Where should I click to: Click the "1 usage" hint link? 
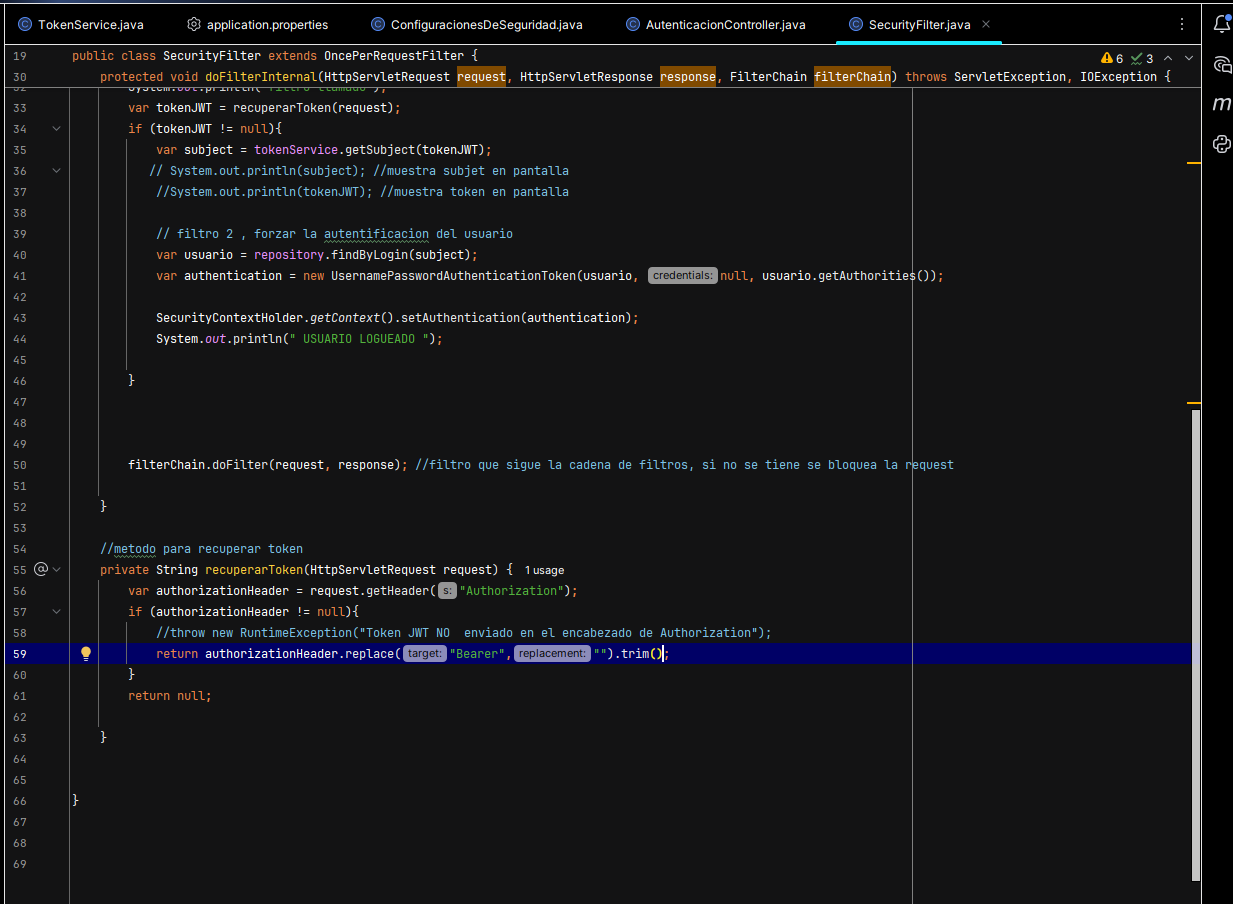(544, 570)
